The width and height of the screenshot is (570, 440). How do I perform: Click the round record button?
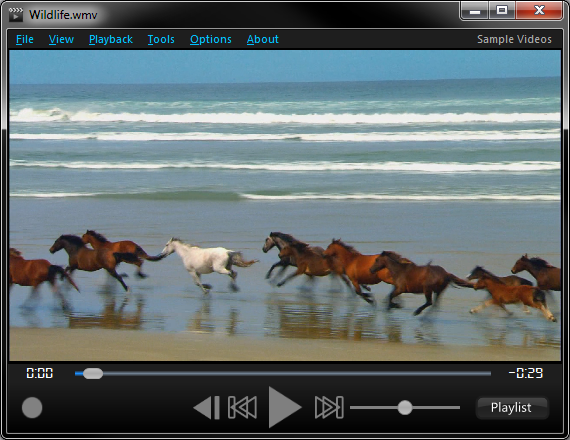pos(32,408)
